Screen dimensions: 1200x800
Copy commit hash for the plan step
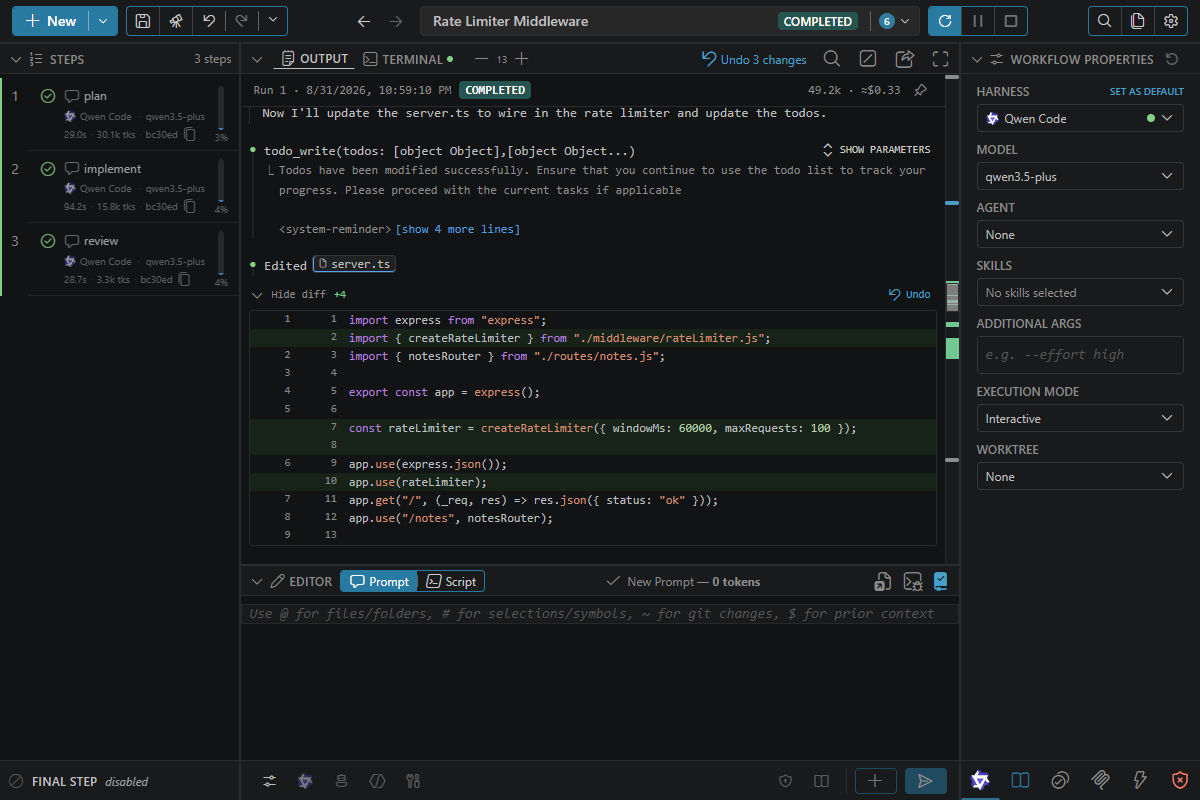(x=189, y=134)
